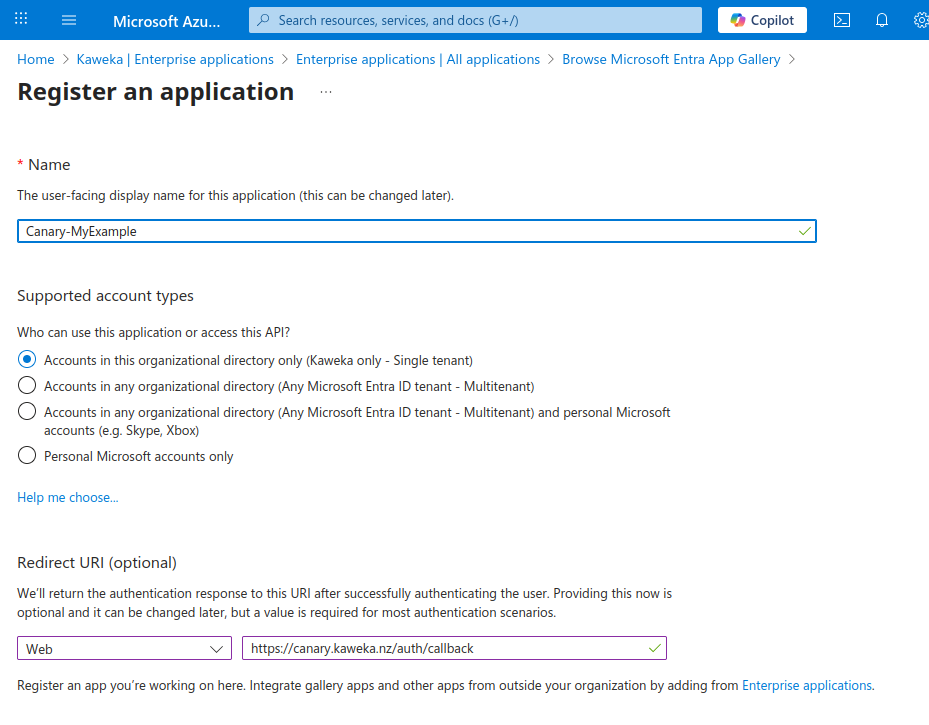Click the search magnifier in the search bar
Image resolution: width=929 pixels, height=725 pixels.
coord(261,19)
